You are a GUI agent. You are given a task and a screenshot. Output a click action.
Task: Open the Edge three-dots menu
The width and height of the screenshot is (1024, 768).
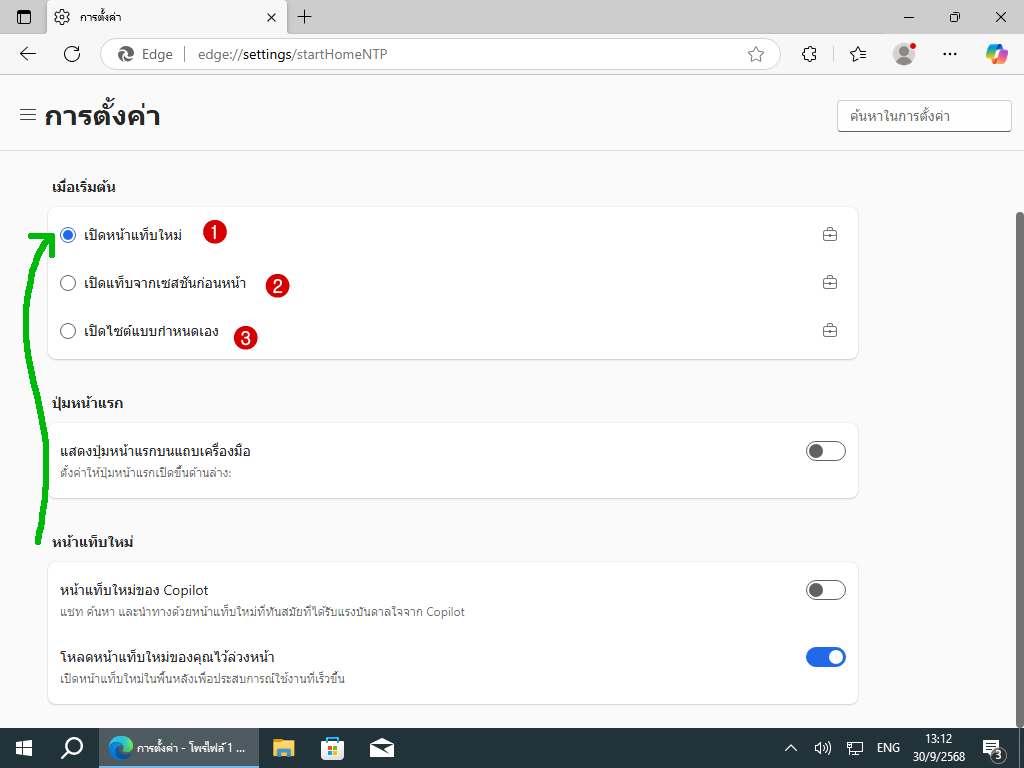(x=950, y=54)
